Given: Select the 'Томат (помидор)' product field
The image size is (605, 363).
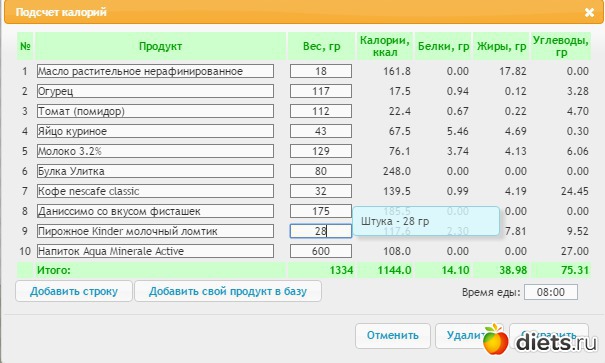Looking at the screenshot, I should 155,111.
